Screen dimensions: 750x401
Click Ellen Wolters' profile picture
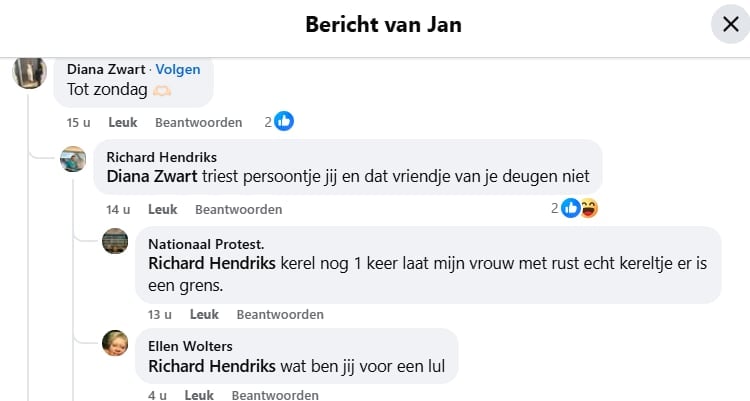[115, 344]
